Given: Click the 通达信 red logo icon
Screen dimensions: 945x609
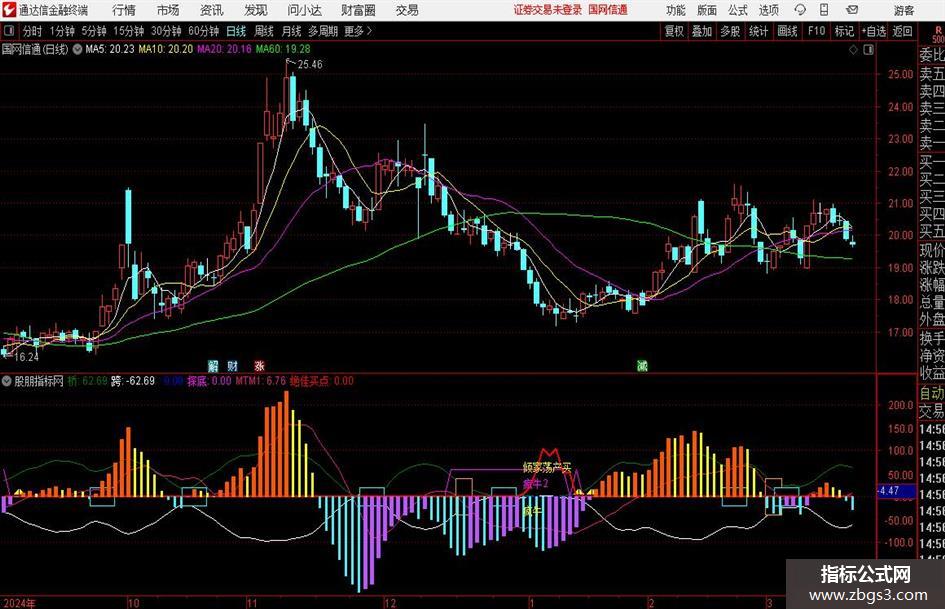Looking at the screenshot, I should 10,10.
